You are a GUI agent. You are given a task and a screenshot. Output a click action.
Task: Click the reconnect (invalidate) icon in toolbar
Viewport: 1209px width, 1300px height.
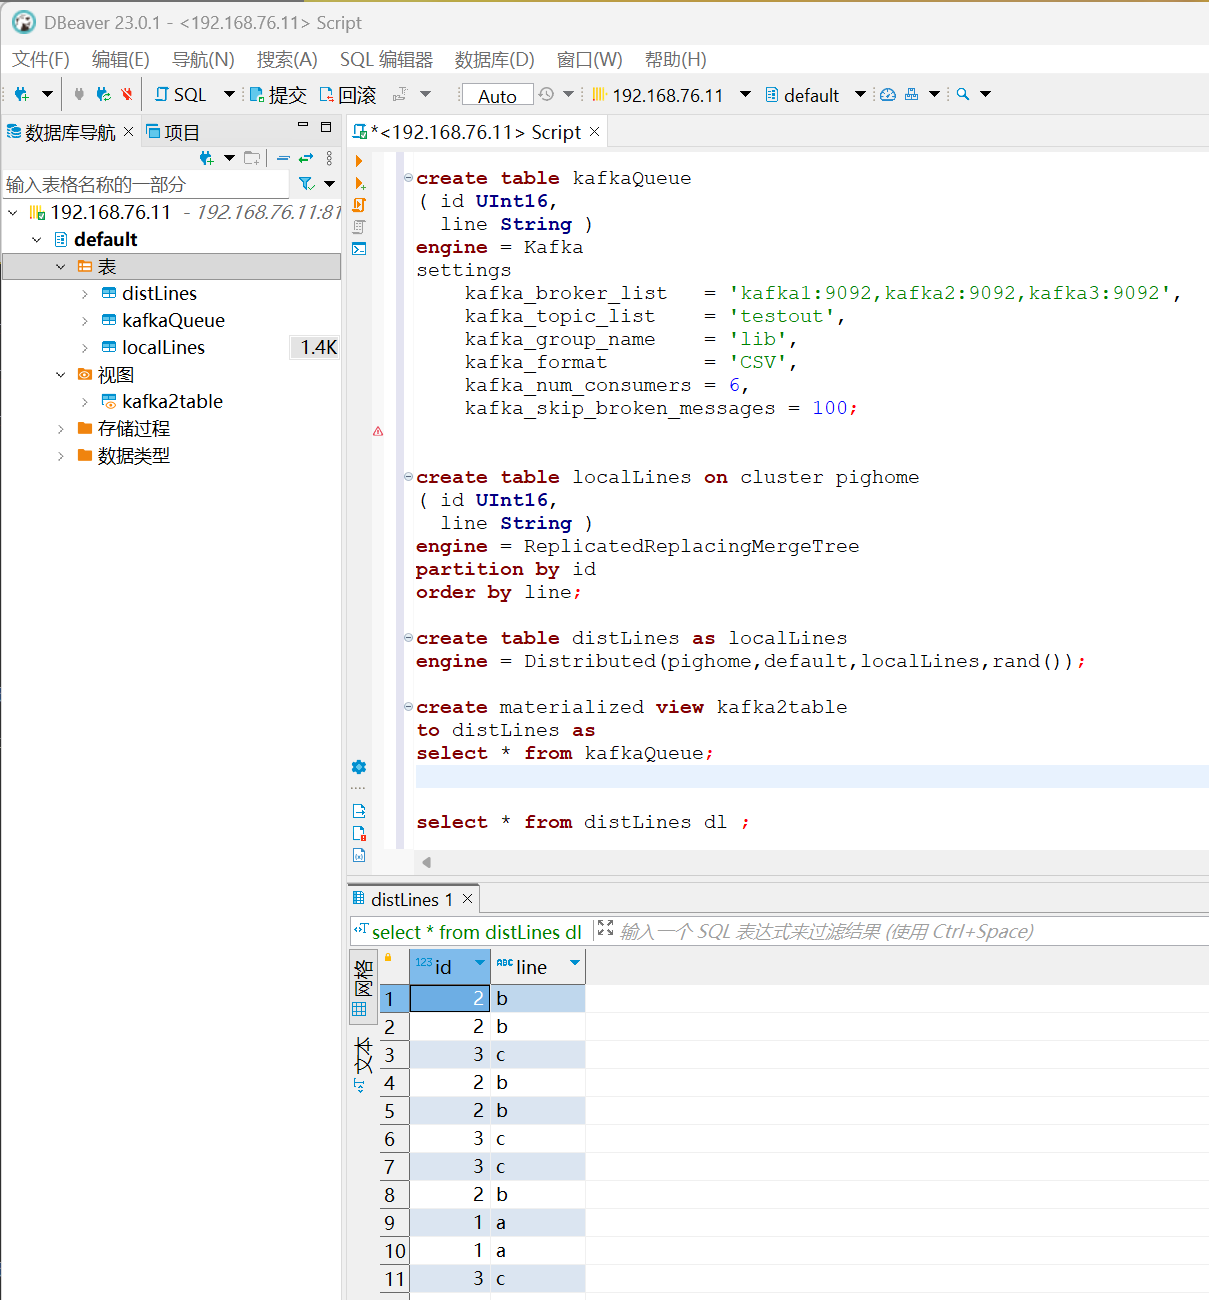tap(103, 94)
